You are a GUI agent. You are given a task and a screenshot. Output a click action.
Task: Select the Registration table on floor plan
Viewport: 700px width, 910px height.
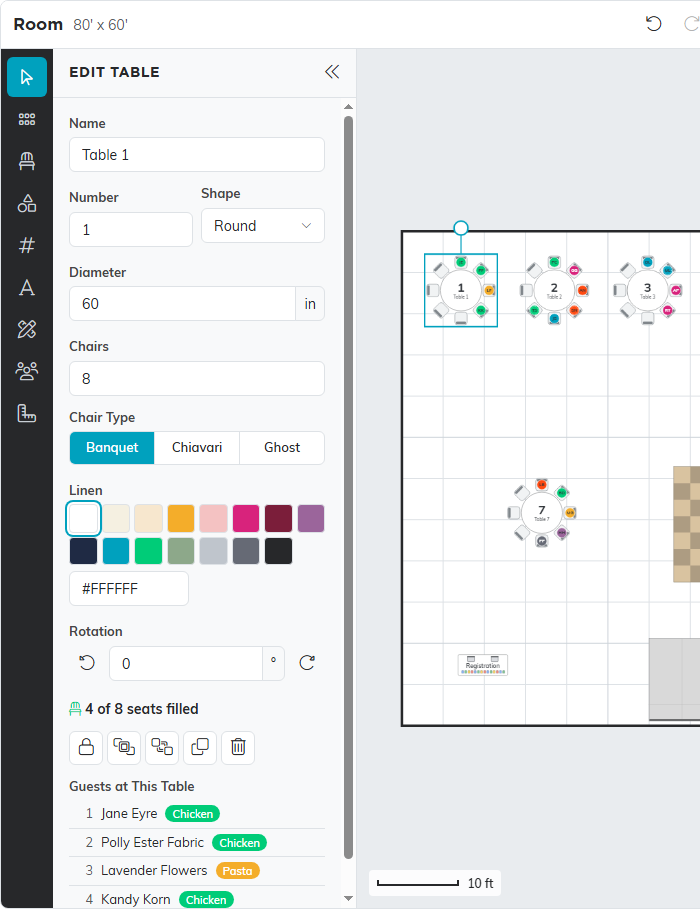point(483,665)
